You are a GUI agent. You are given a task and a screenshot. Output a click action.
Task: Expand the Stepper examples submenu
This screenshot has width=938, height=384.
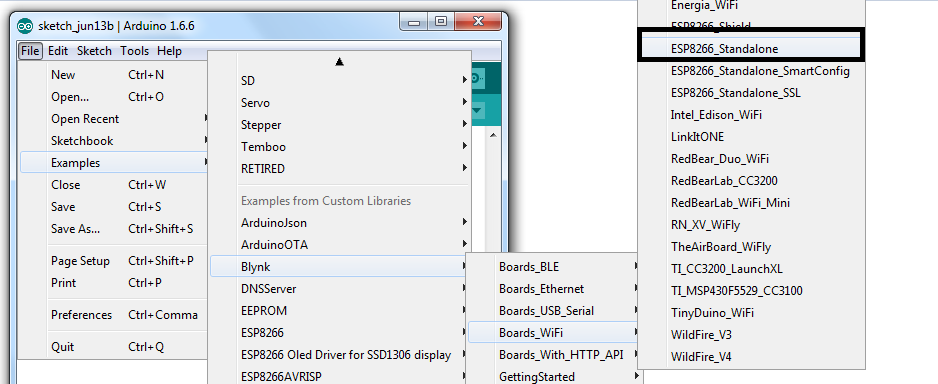pyautogui.click(x=340, y=125)
